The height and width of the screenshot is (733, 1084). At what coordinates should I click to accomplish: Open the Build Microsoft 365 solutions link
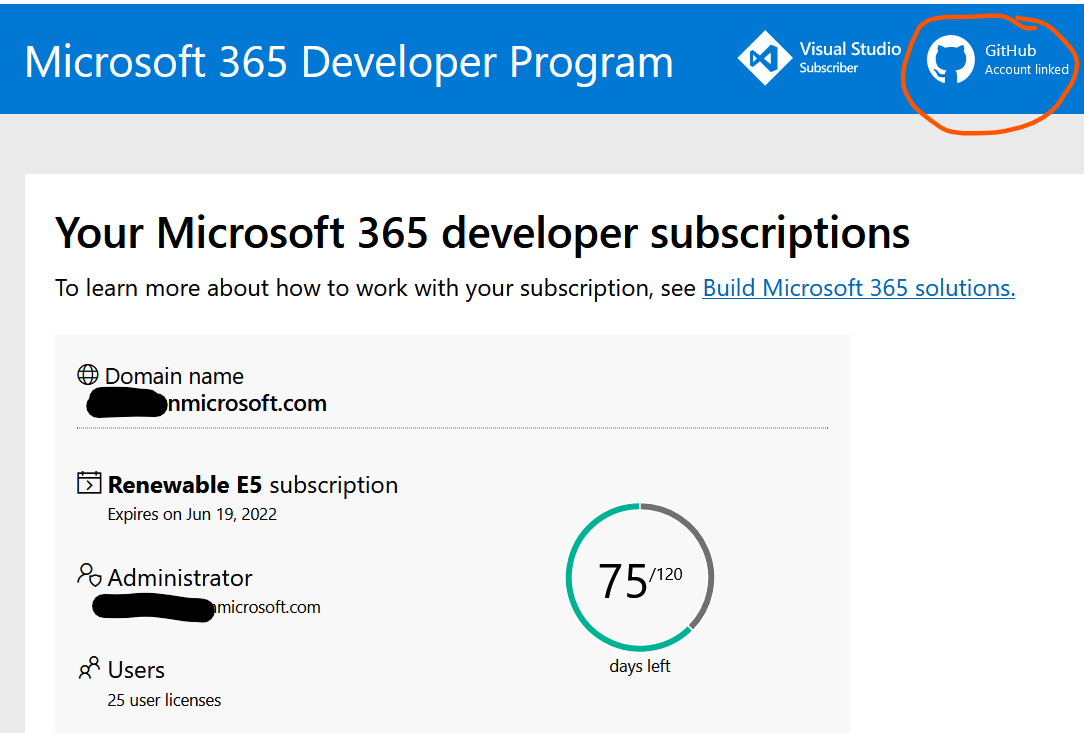tap(858, 288)
